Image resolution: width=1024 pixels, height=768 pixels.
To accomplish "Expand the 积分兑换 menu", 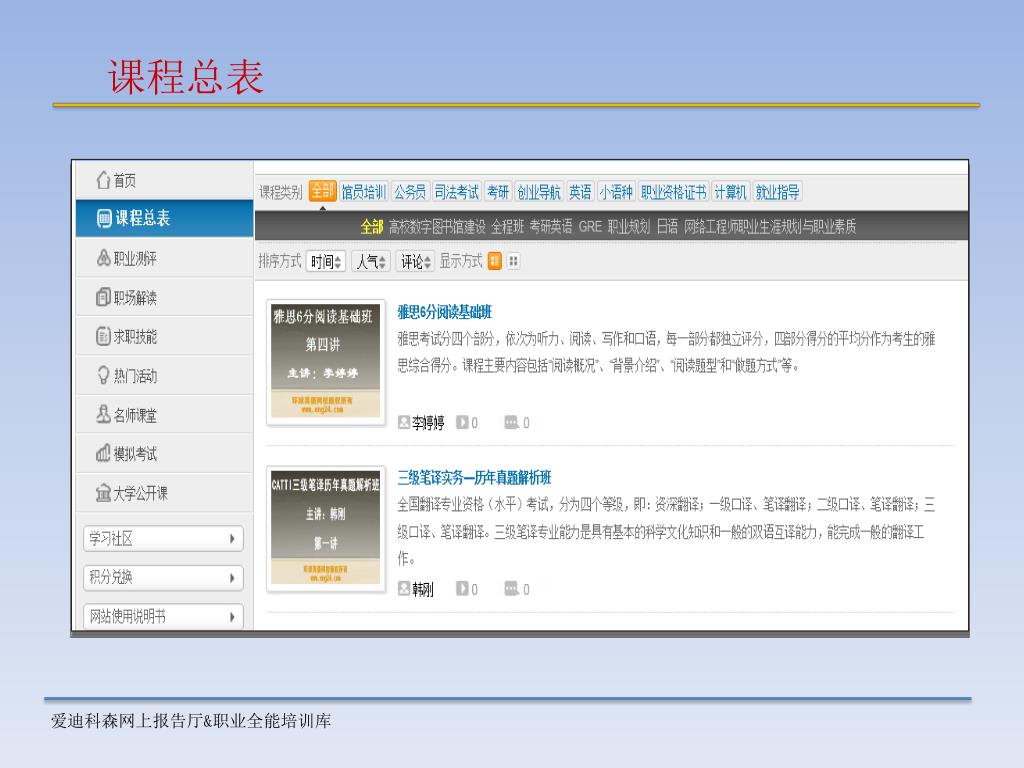I will pyautogui.click(x=163, y=578).
